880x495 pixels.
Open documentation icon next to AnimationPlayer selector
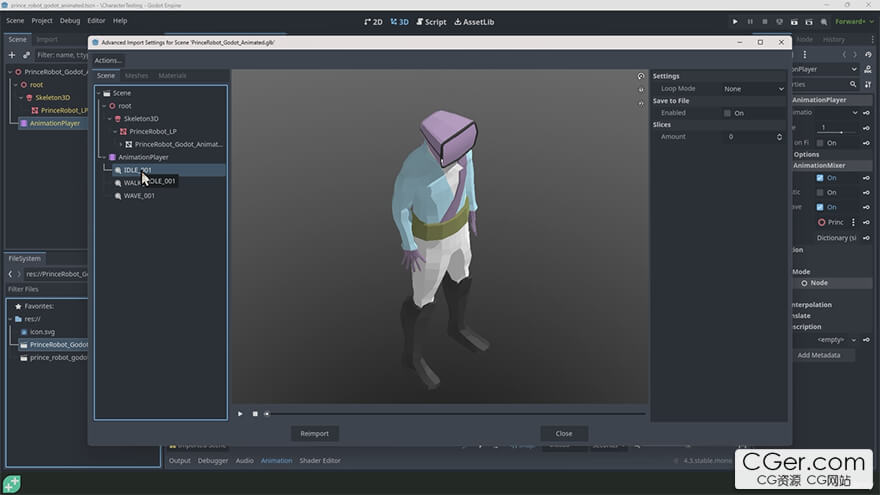coord(868,69)
